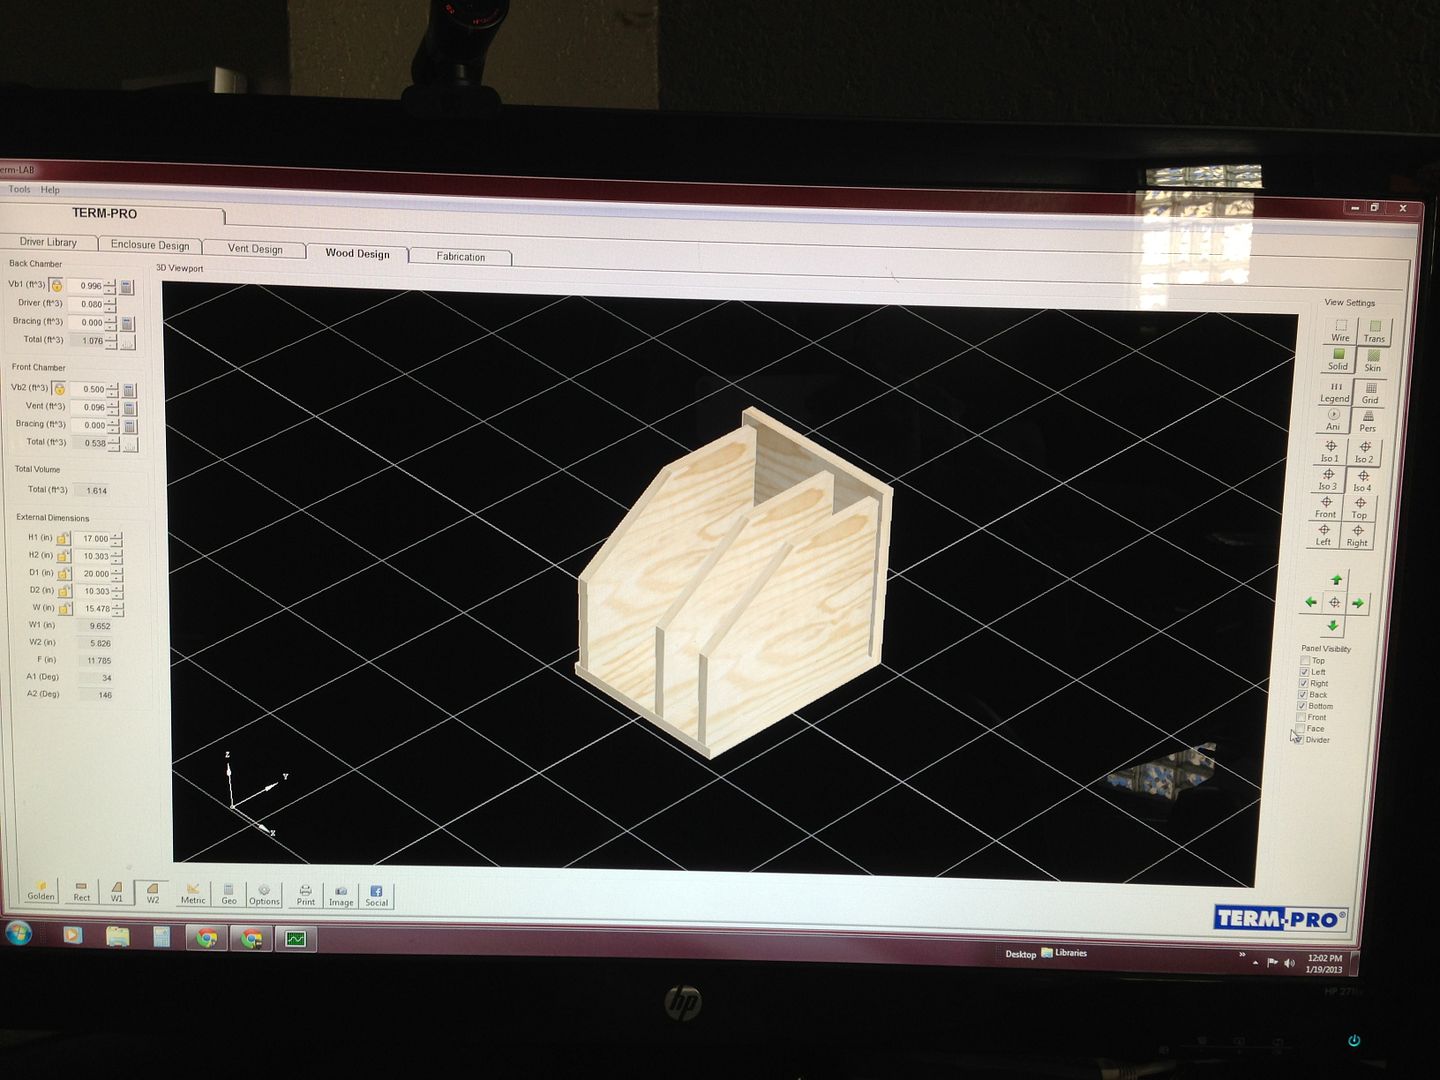Adjust the H1 height stepper
This screenshot has height=1080, width=1440.
tap(116, 539)
